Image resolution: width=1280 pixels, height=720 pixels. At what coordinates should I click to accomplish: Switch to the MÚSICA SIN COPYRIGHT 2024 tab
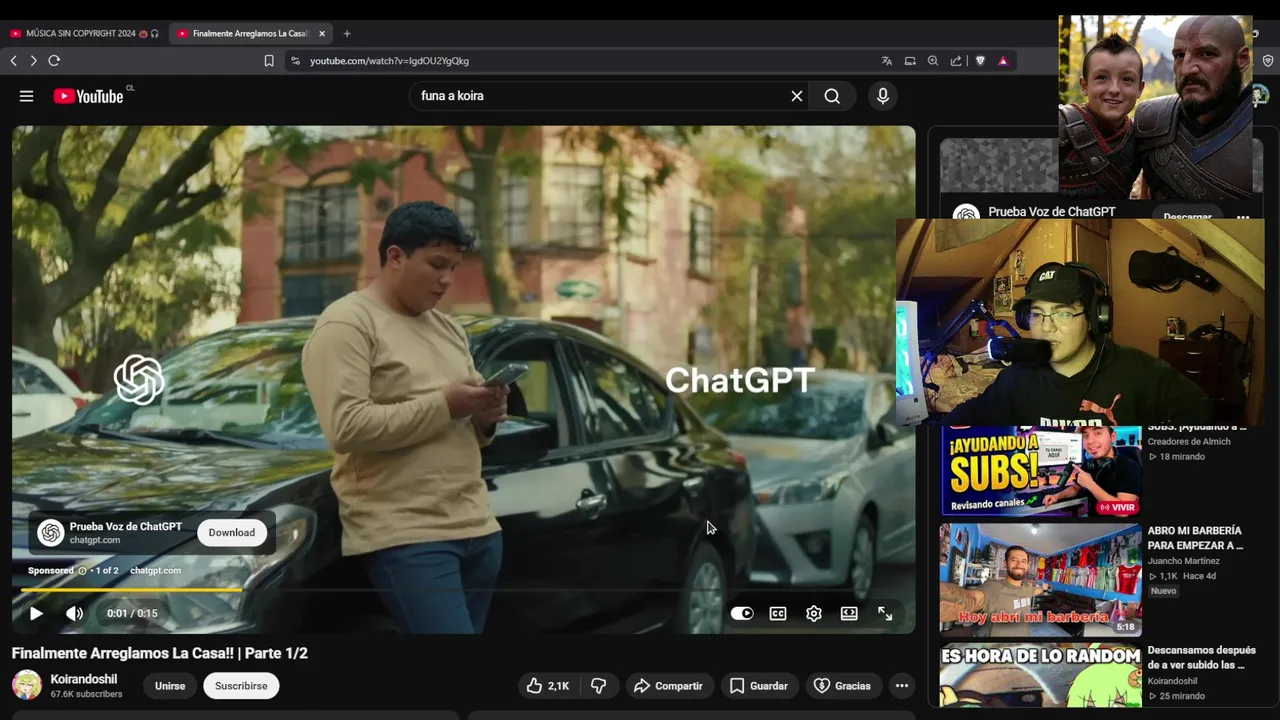tap(84, 33)
